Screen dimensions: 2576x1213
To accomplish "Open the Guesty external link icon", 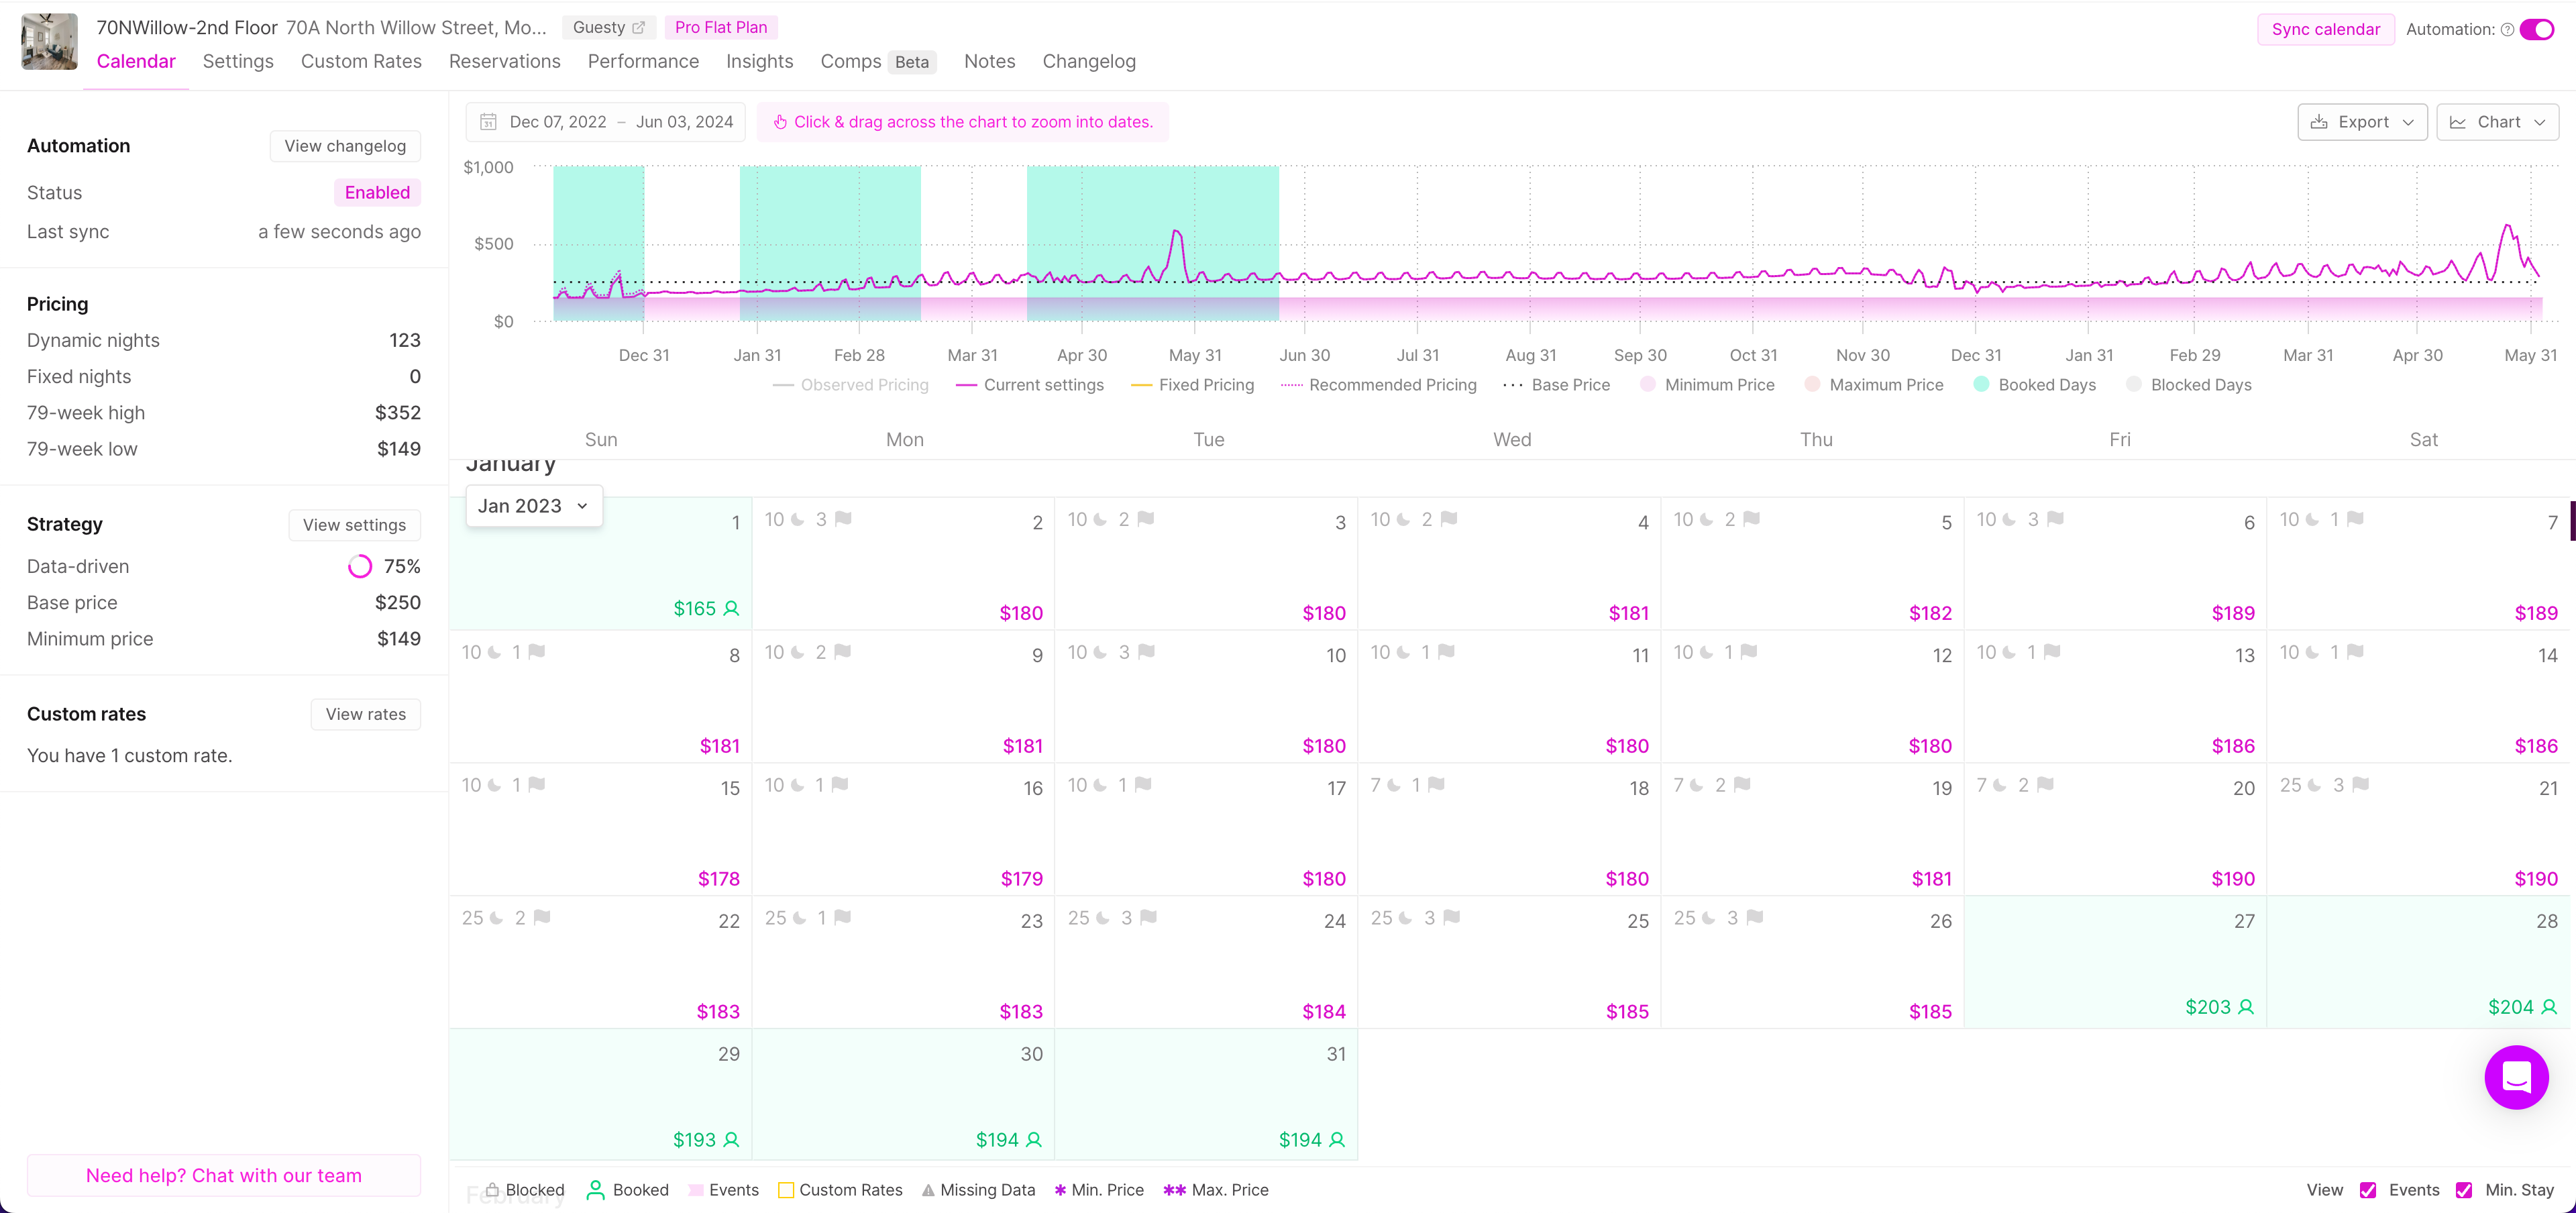I will pyautogui.click(x=638, y=28).
